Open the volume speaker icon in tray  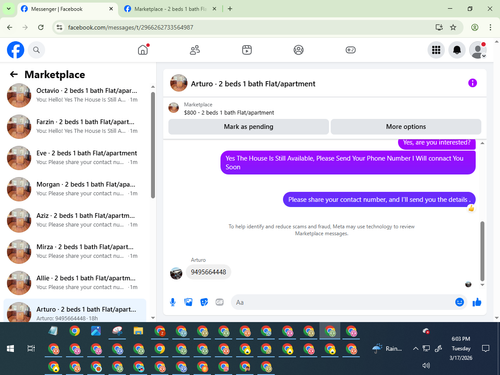click(426, 366)
